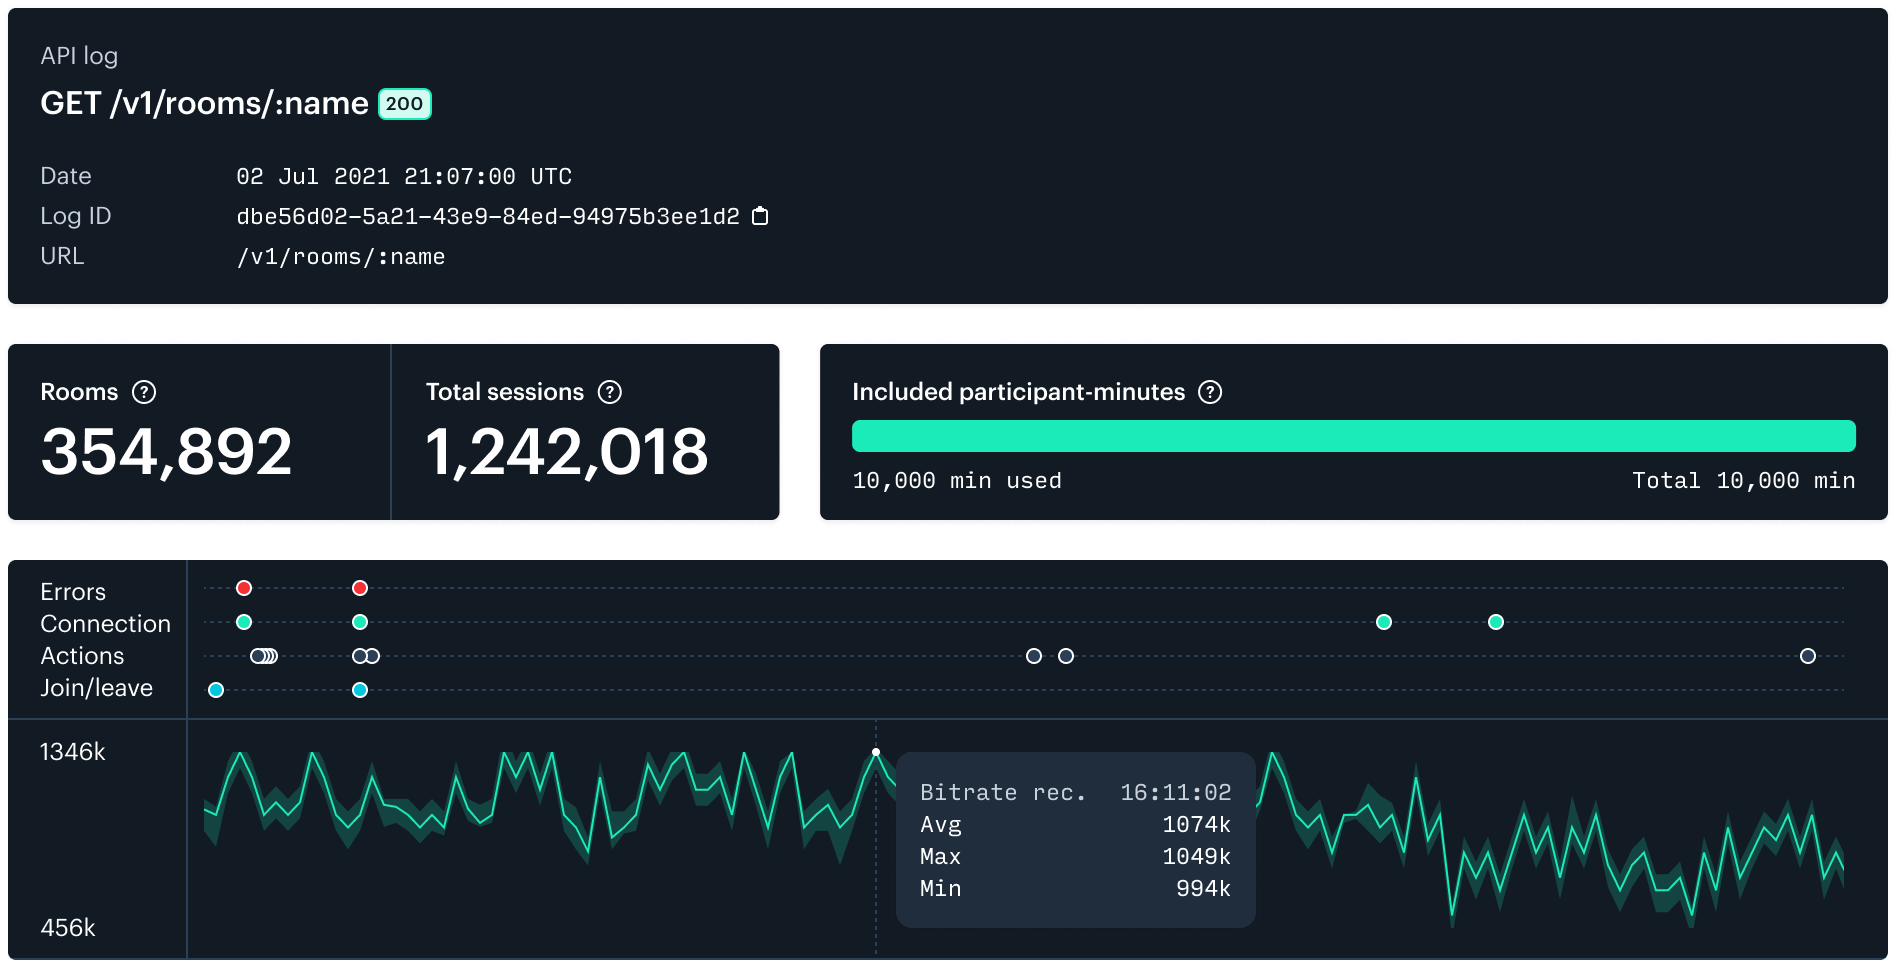Click the second Connection event marker dot
Screen dimensions: 1896x960
[359, 622]
